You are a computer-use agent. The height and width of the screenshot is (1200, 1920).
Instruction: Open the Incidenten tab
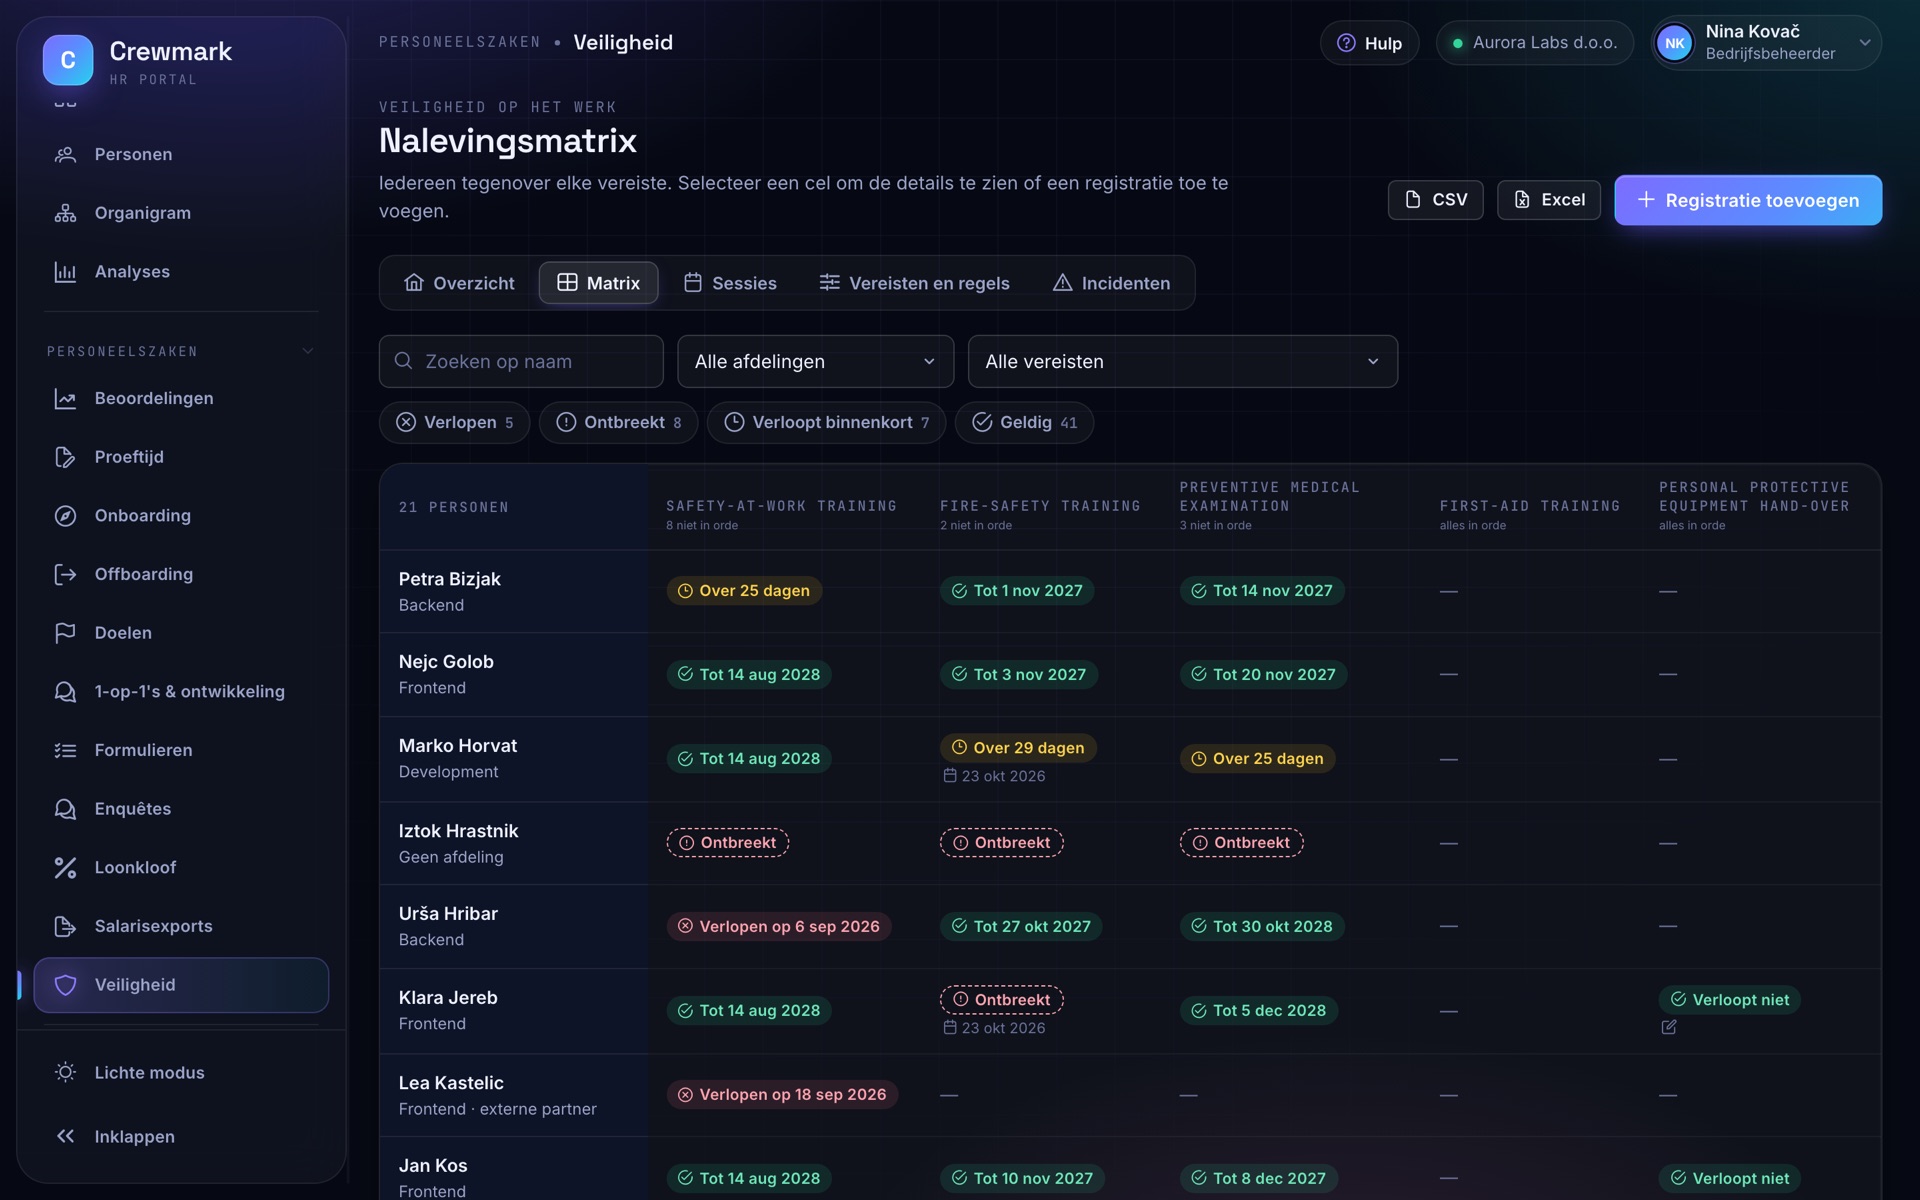coord(1111,283)
